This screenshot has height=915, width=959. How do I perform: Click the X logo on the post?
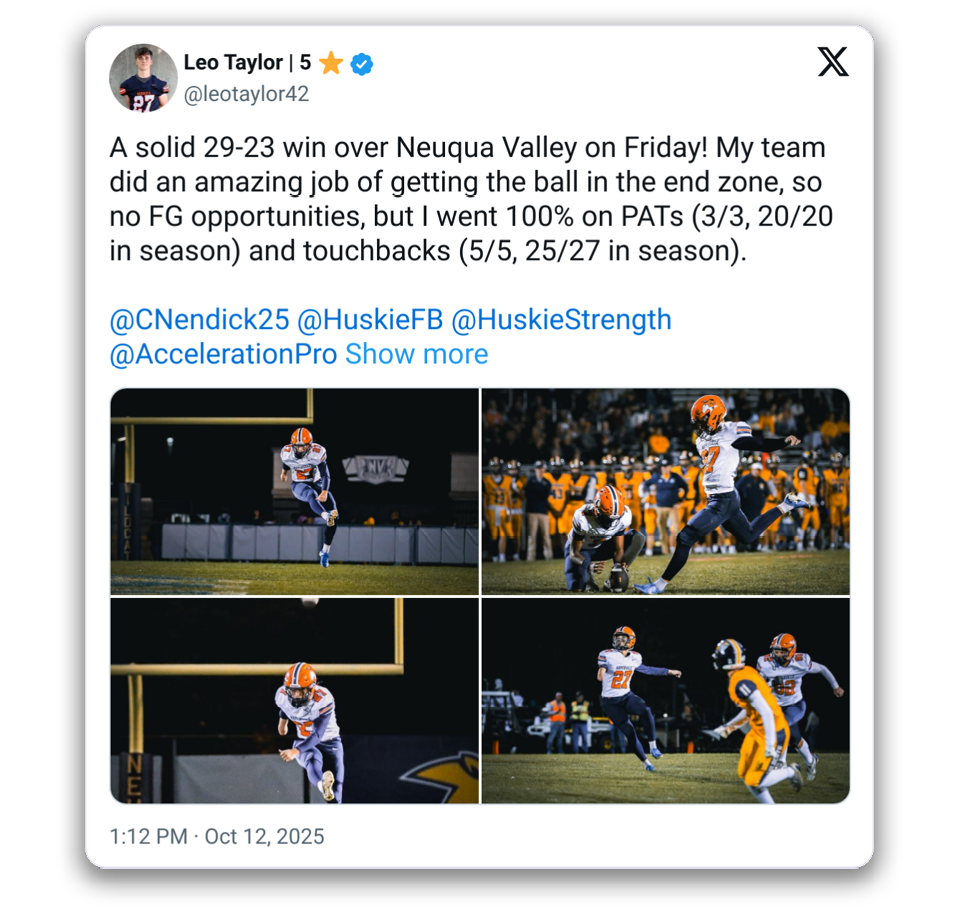click(832, 62)
